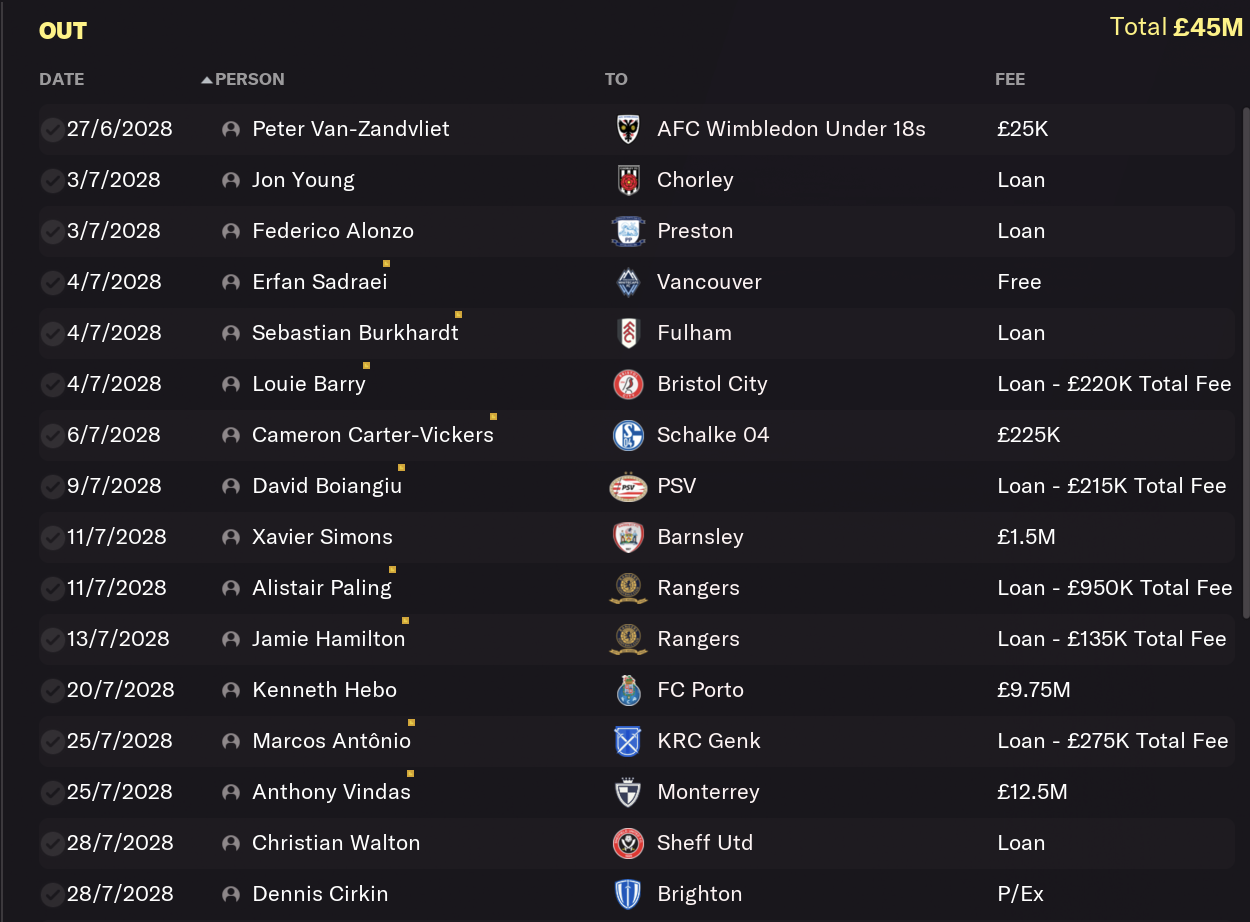Click the Sheff Utd club badge

pyautogui.click(x=628, y=843)
